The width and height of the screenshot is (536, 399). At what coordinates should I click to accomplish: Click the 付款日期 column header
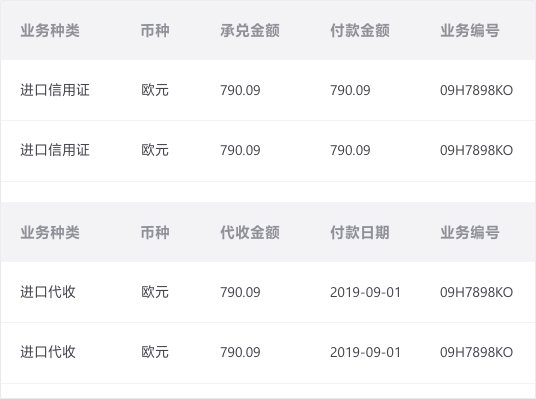tap(360, 232)
